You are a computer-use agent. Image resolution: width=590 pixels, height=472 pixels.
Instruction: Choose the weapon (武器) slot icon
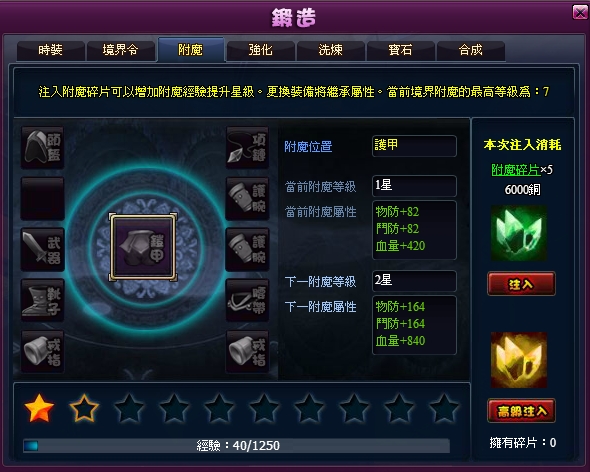point(43,249)
